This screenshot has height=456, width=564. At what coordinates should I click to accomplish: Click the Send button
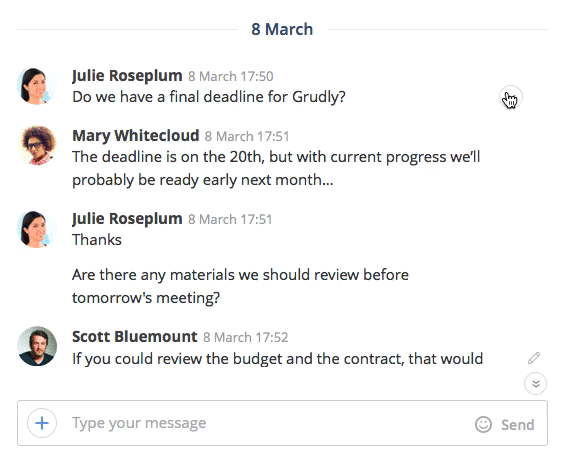518,425
